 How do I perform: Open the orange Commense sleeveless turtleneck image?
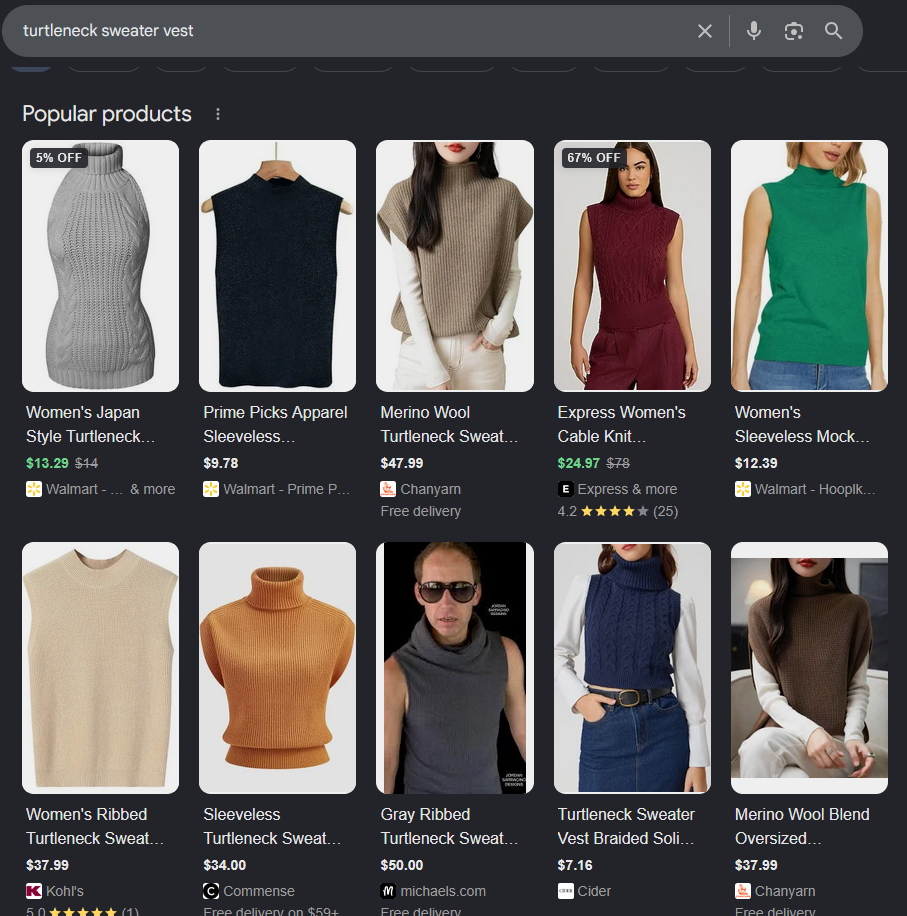point(277,668)
